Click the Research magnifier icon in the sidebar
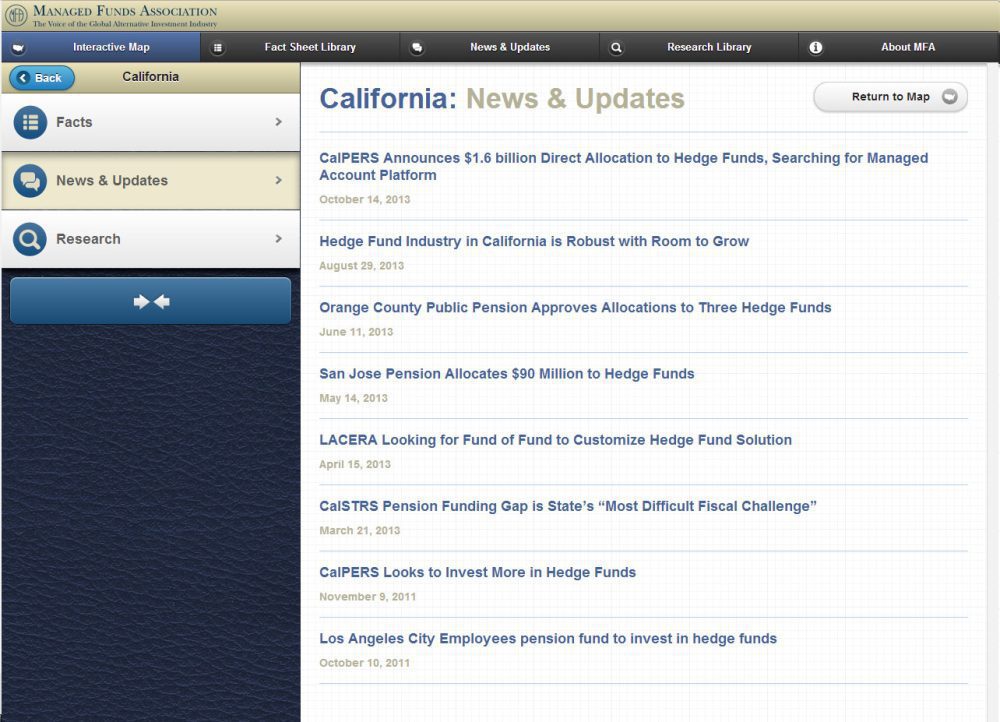The image size is (1000, 722). click(30, 239)
